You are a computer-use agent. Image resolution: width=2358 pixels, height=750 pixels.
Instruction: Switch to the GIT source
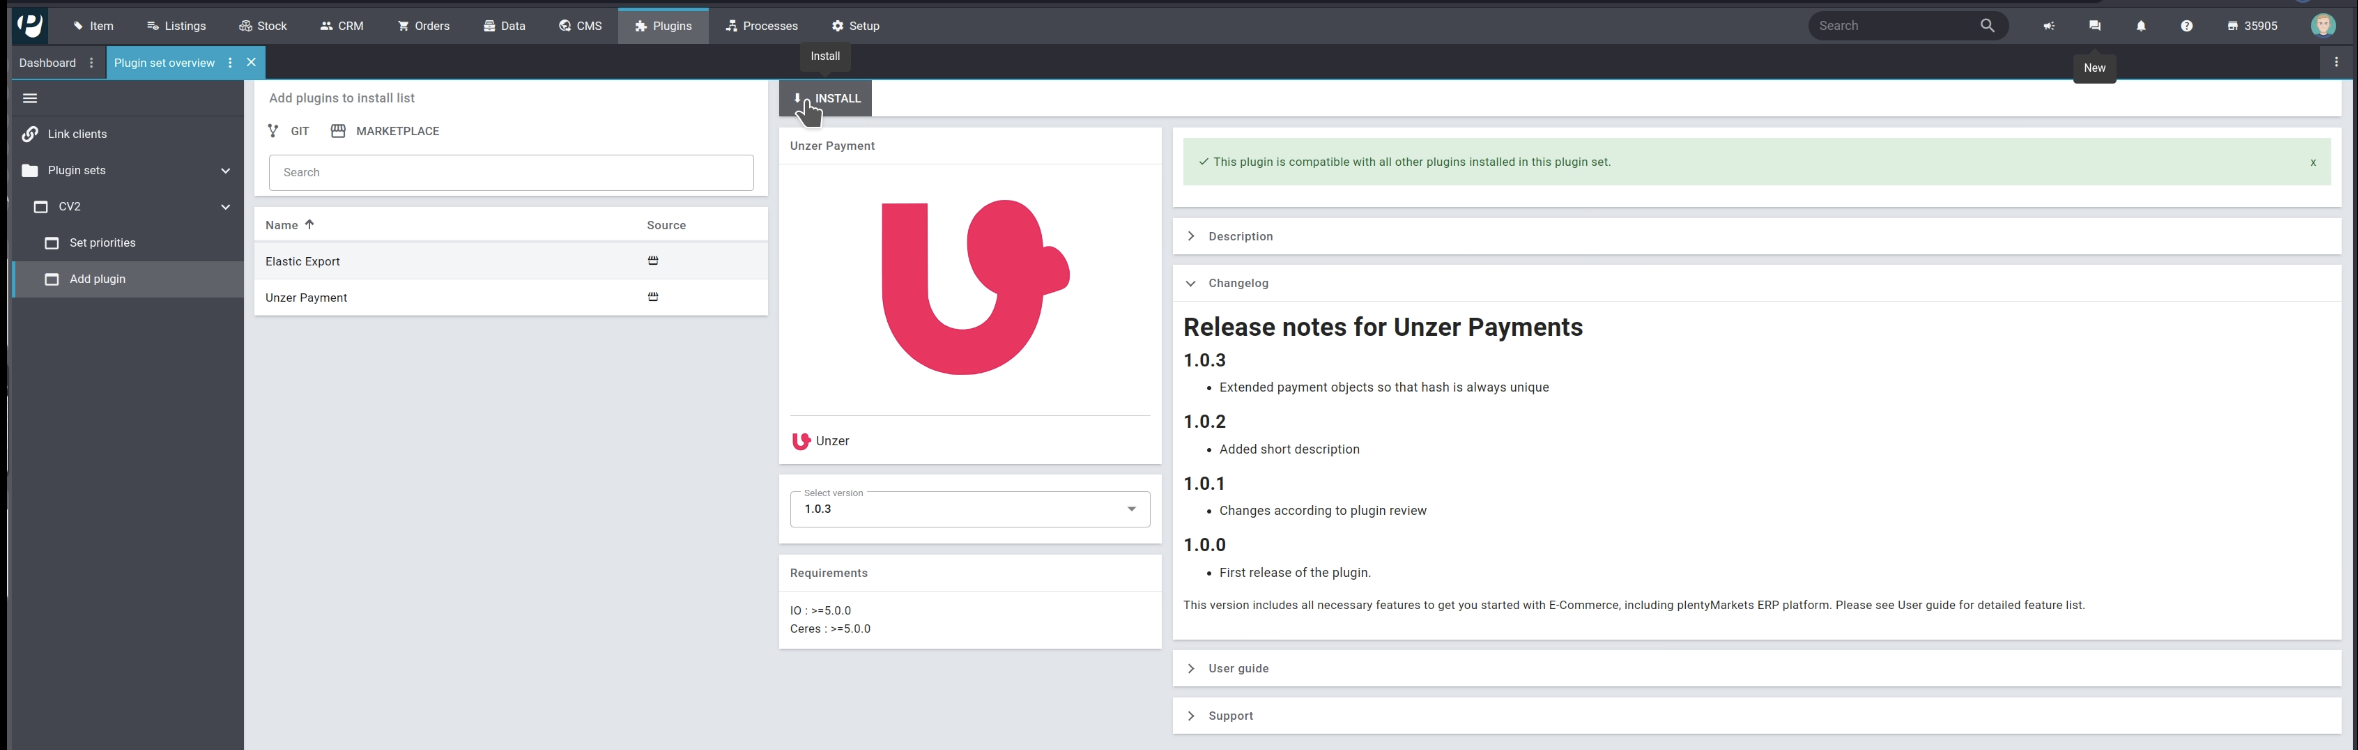pyautogui.click(x=289, y=131)
